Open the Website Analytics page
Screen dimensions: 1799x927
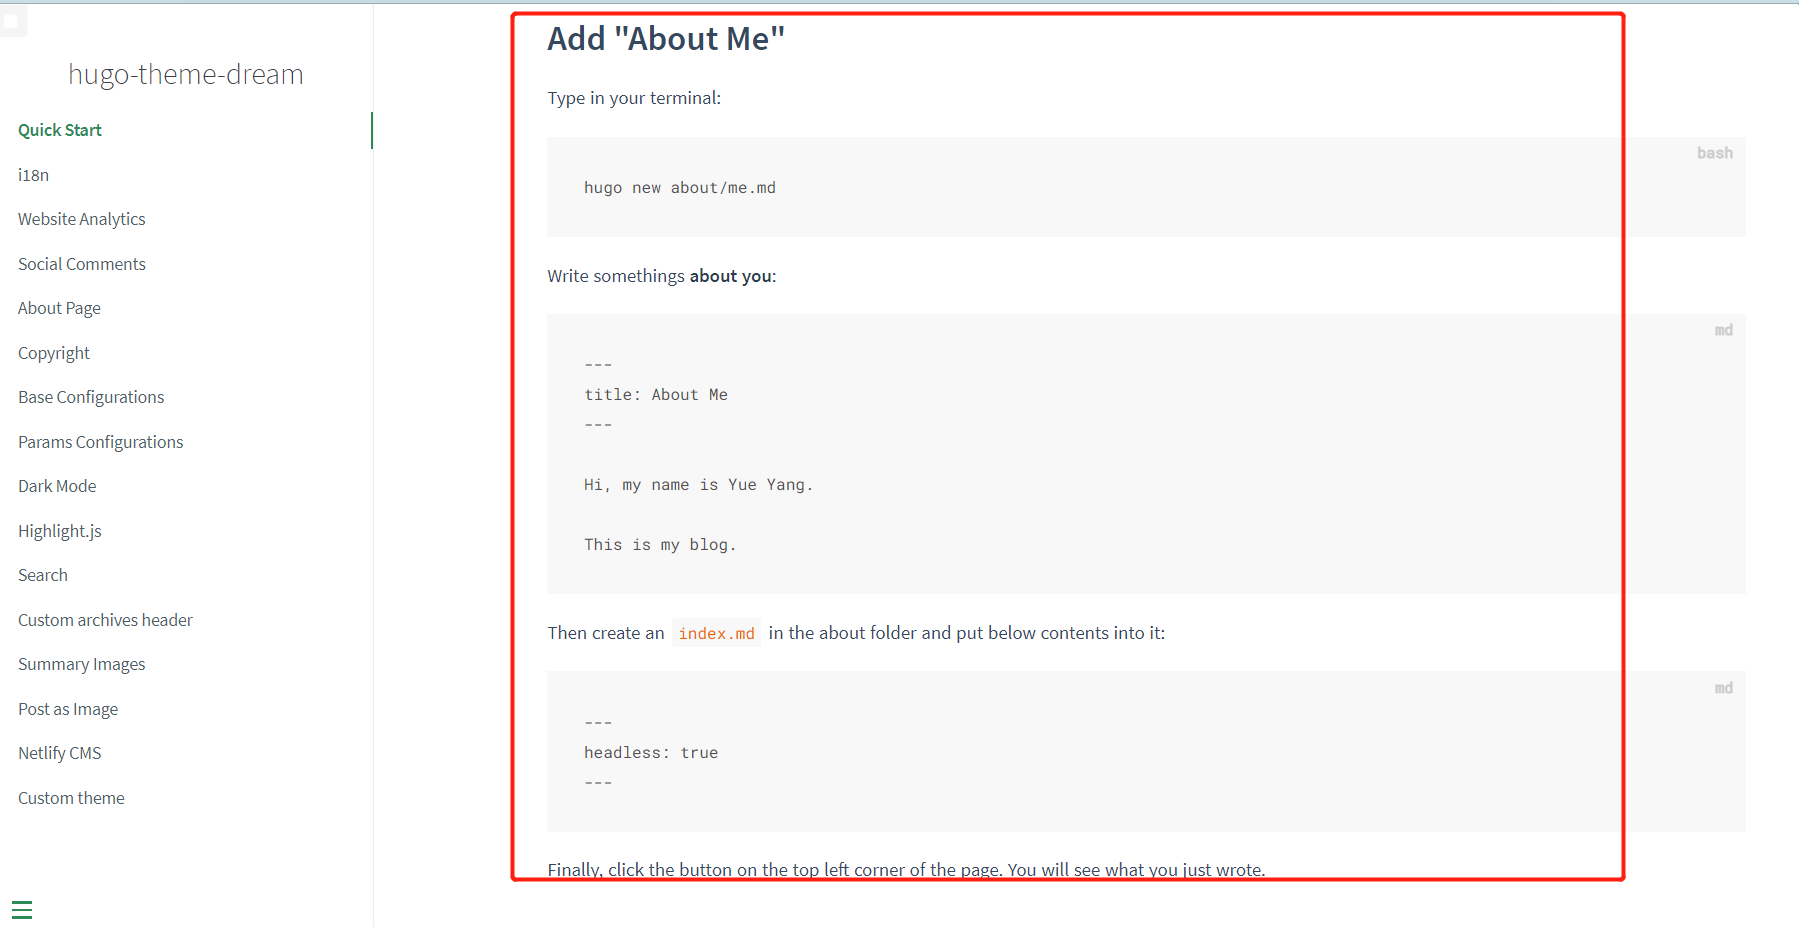click(81, 219)
